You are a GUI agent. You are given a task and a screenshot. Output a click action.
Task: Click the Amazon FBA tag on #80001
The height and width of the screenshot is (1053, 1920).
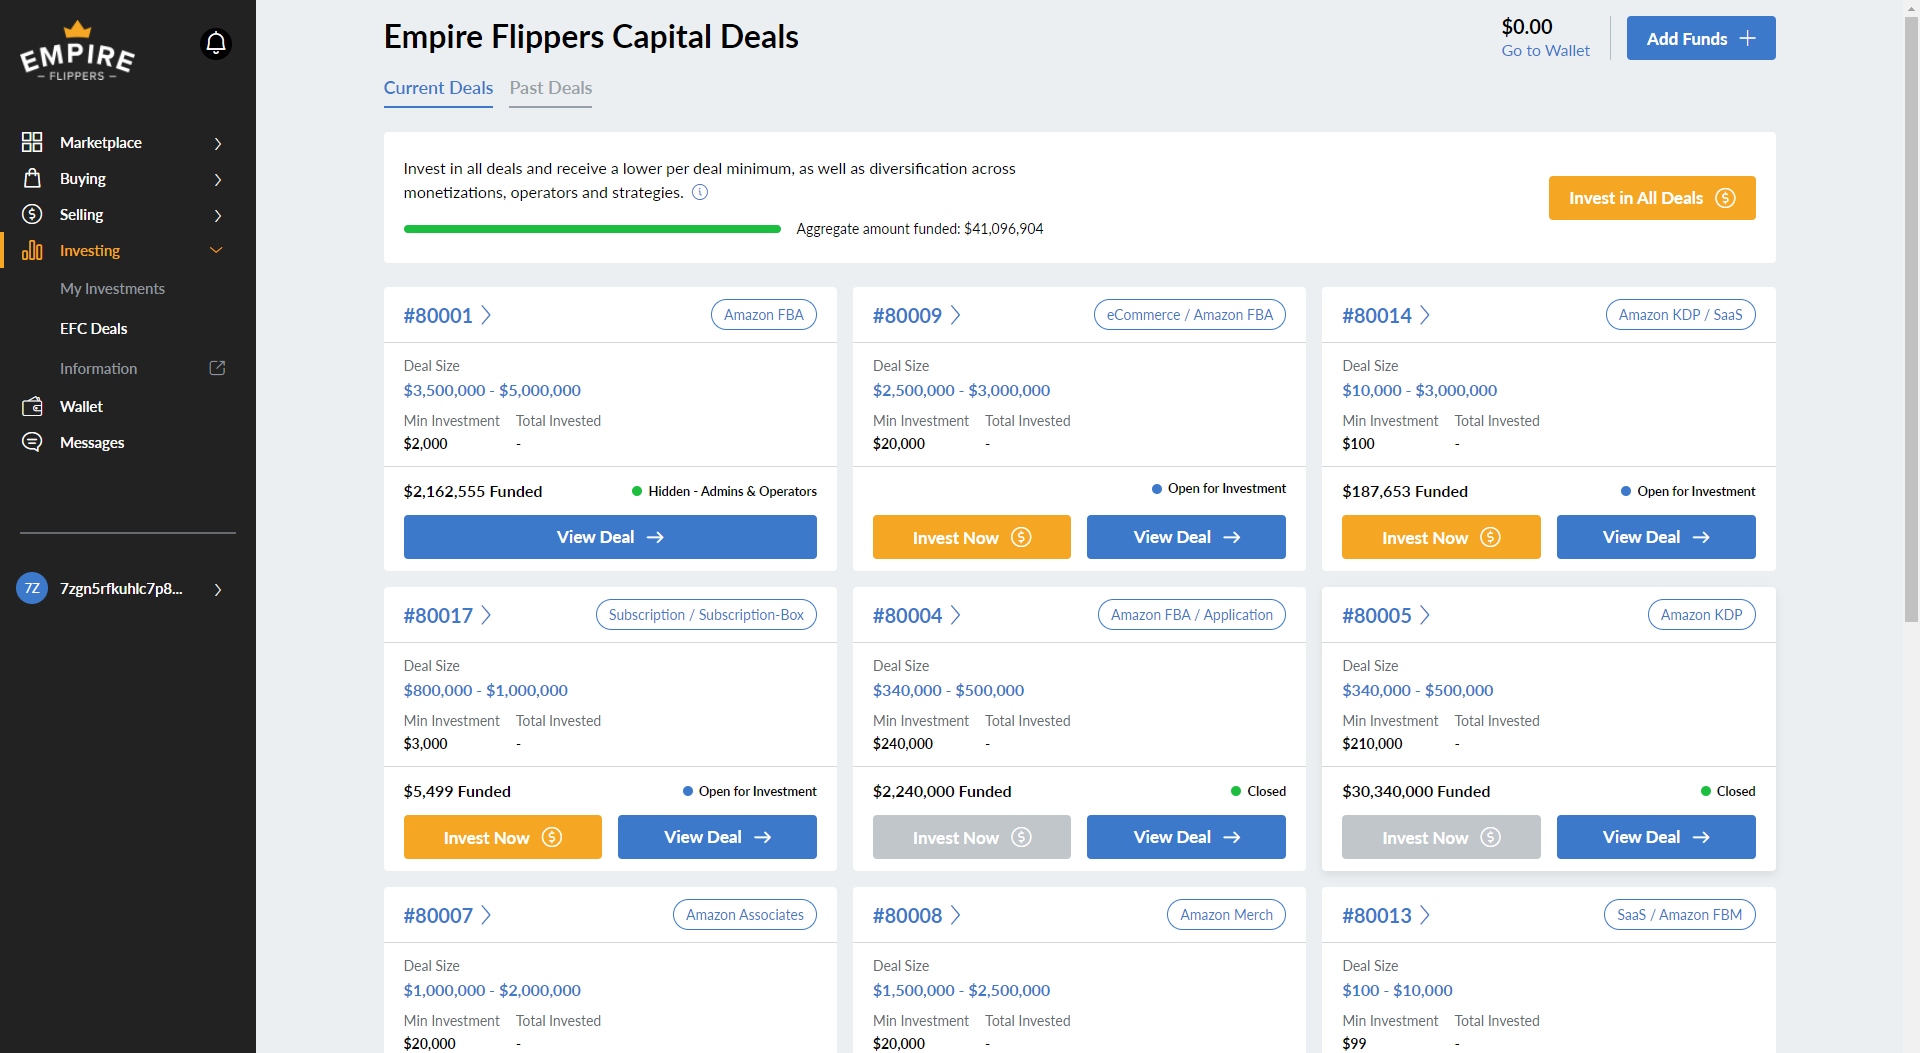(x=764, y=315)
